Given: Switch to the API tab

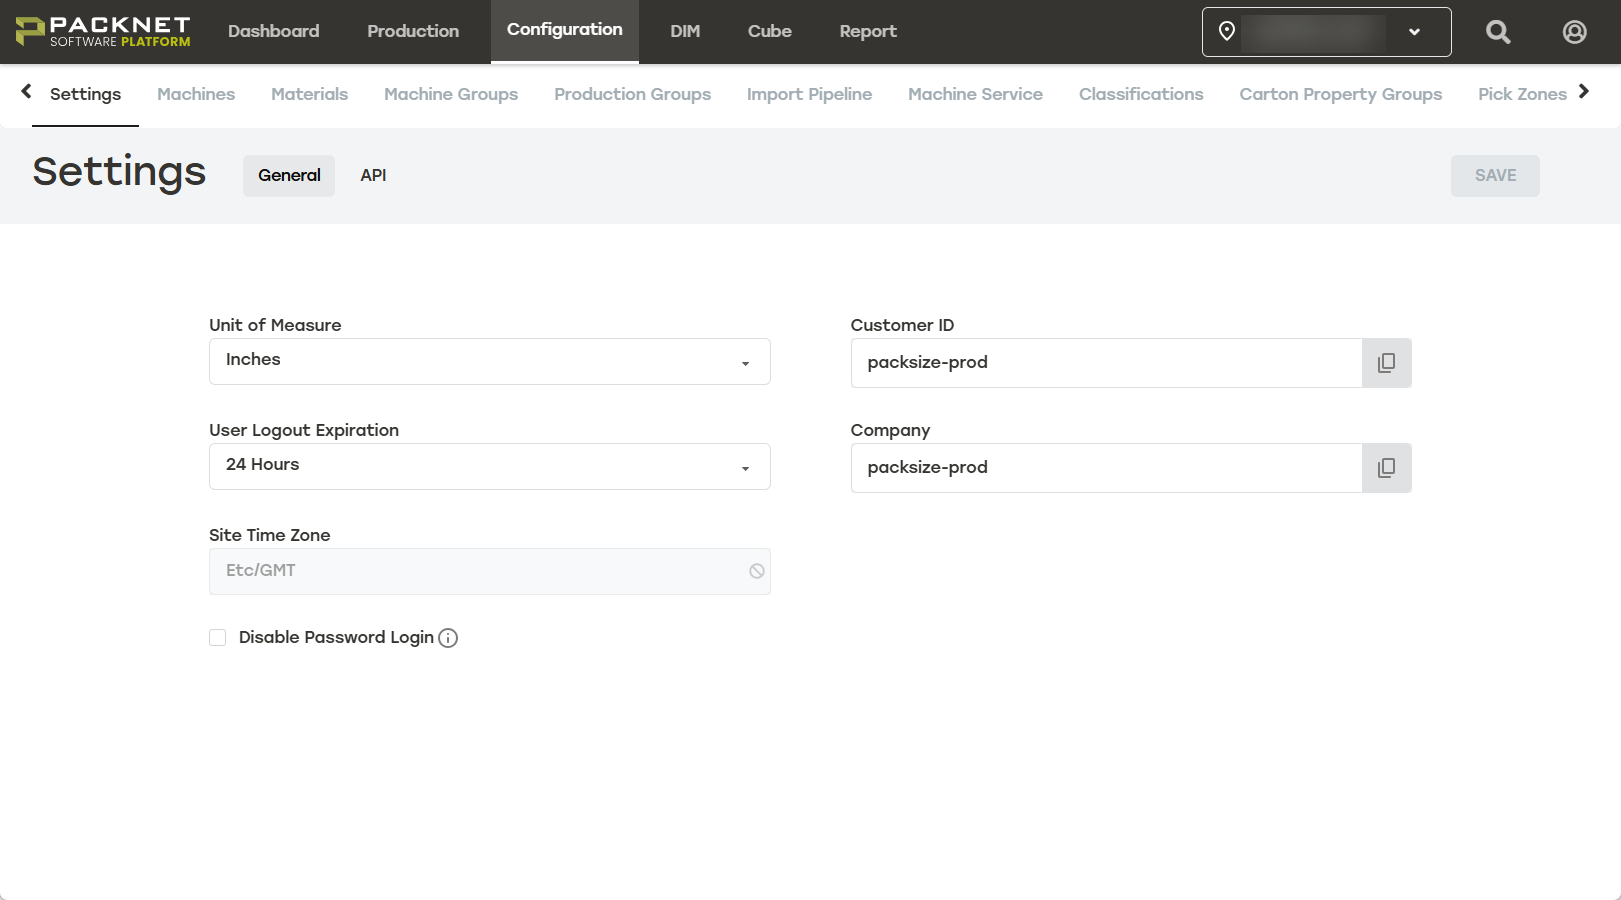Looking at the screenshot, I should [x=372, y=175].
